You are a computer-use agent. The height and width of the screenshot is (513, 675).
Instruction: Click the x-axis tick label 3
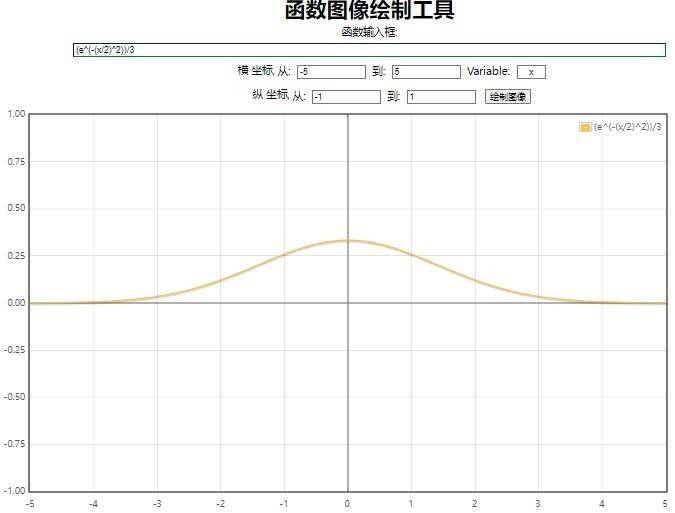(x=538, y=504)
